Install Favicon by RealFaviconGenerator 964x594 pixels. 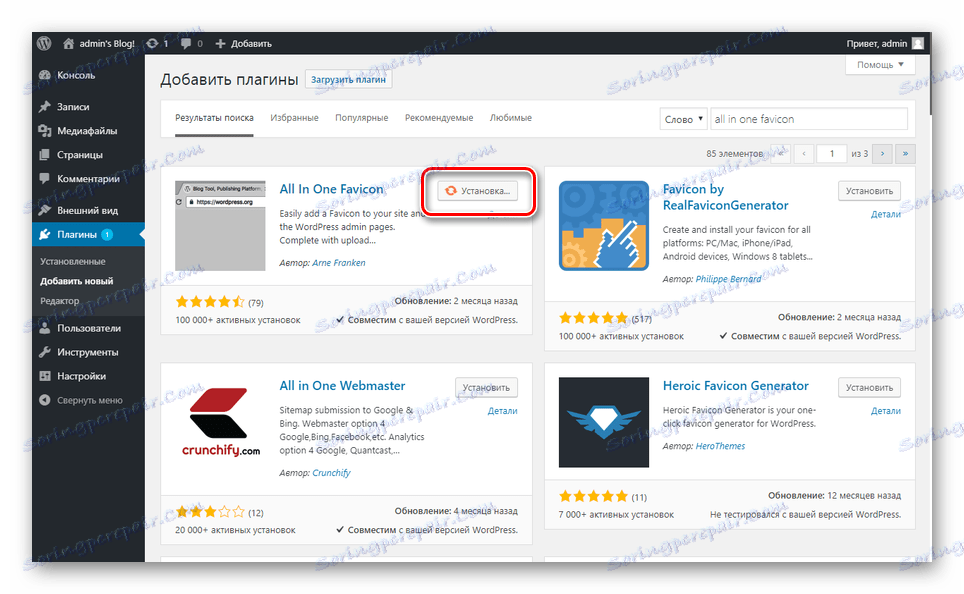pos(869,191)
